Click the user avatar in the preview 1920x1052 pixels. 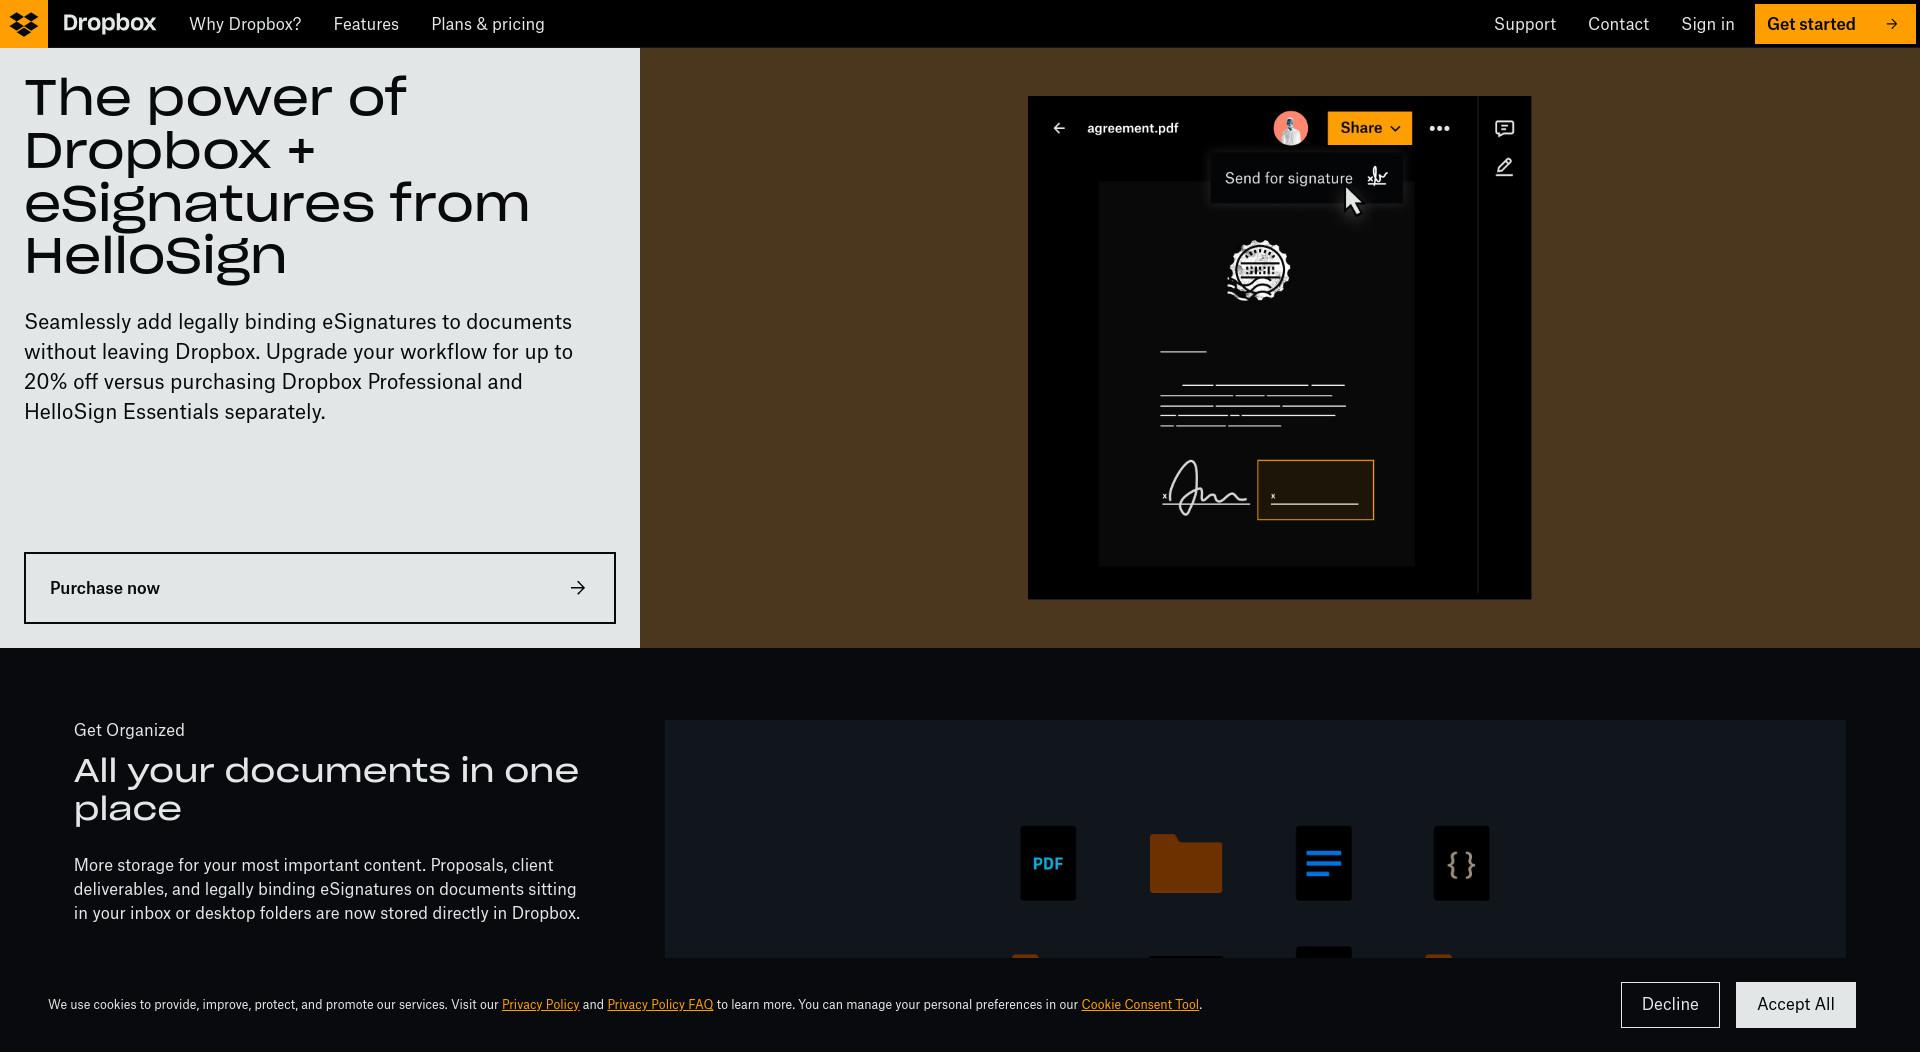[1291, 128]
